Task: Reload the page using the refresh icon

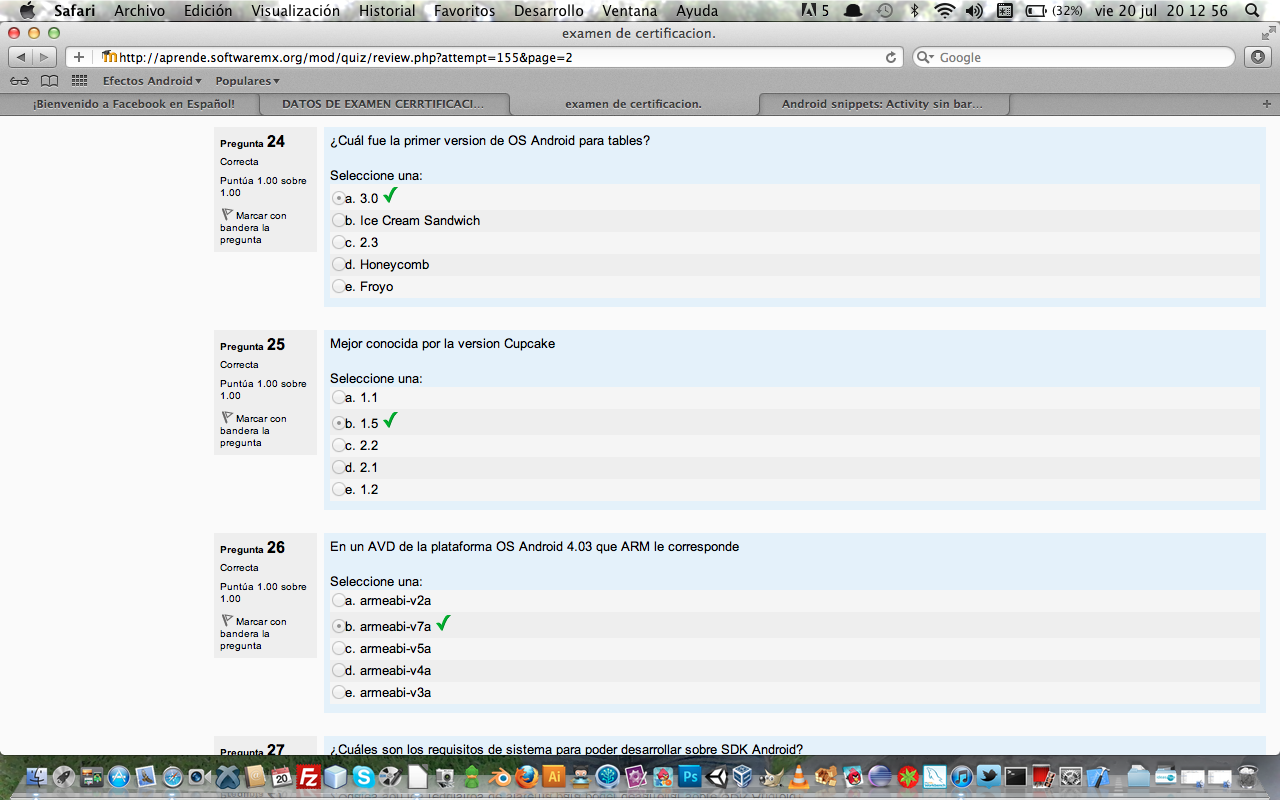Action: 891,57
